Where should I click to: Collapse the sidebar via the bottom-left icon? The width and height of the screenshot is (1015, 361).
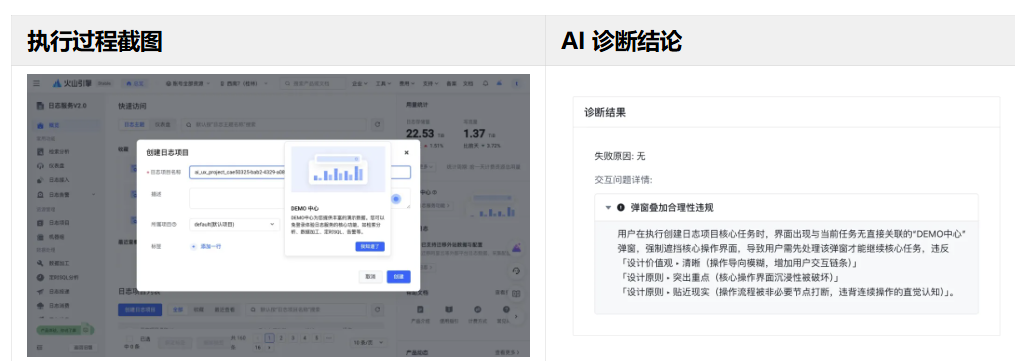[39, 347]
